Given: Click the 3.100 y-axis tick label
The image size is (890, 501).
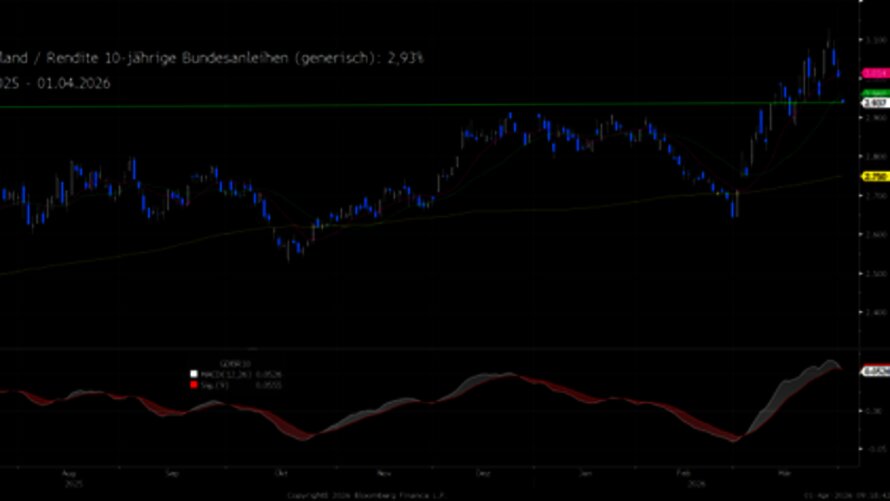Looking at the screenshot, I should 874,39.
